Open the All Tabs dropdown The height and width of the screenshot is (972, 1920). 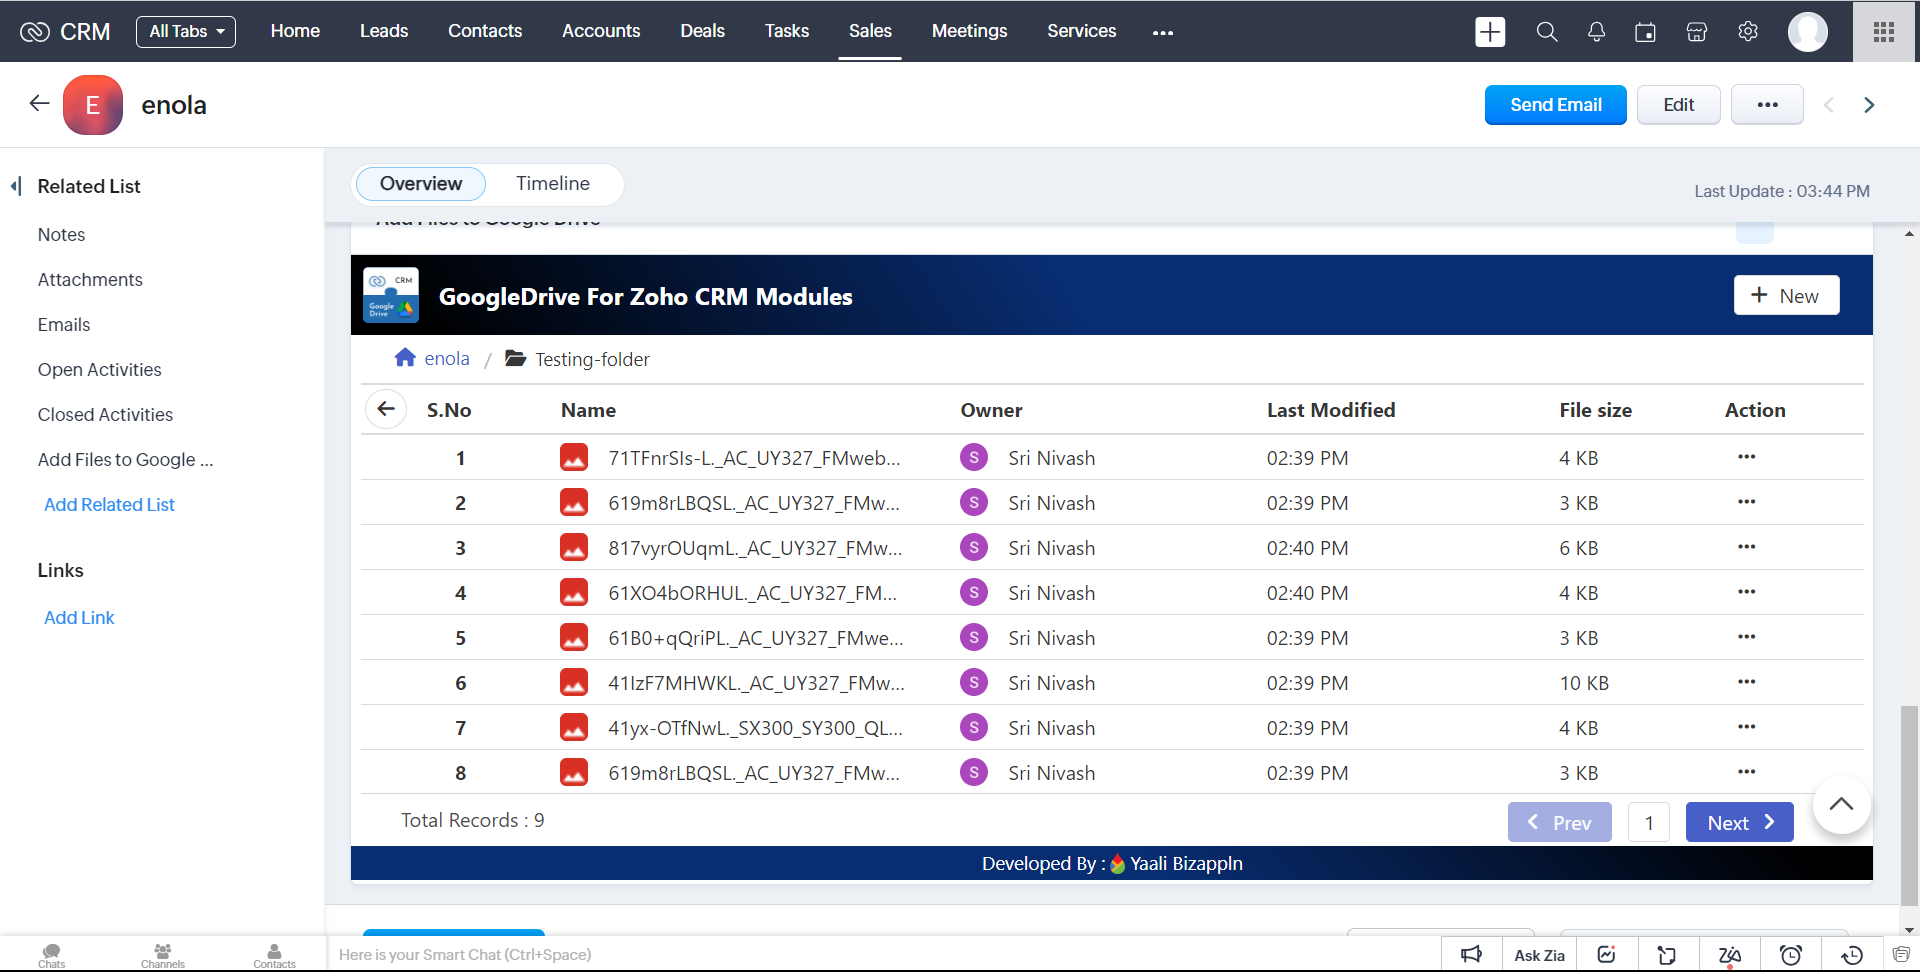pos(186,32)
